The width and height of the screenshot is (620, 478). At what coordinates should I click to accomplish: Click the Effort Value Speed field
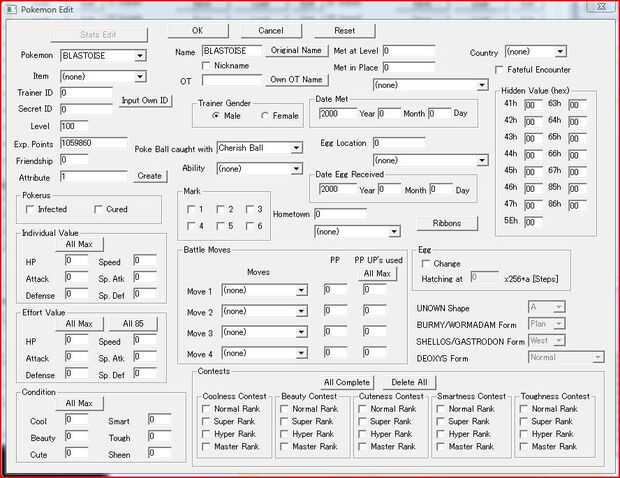point(145,340)
